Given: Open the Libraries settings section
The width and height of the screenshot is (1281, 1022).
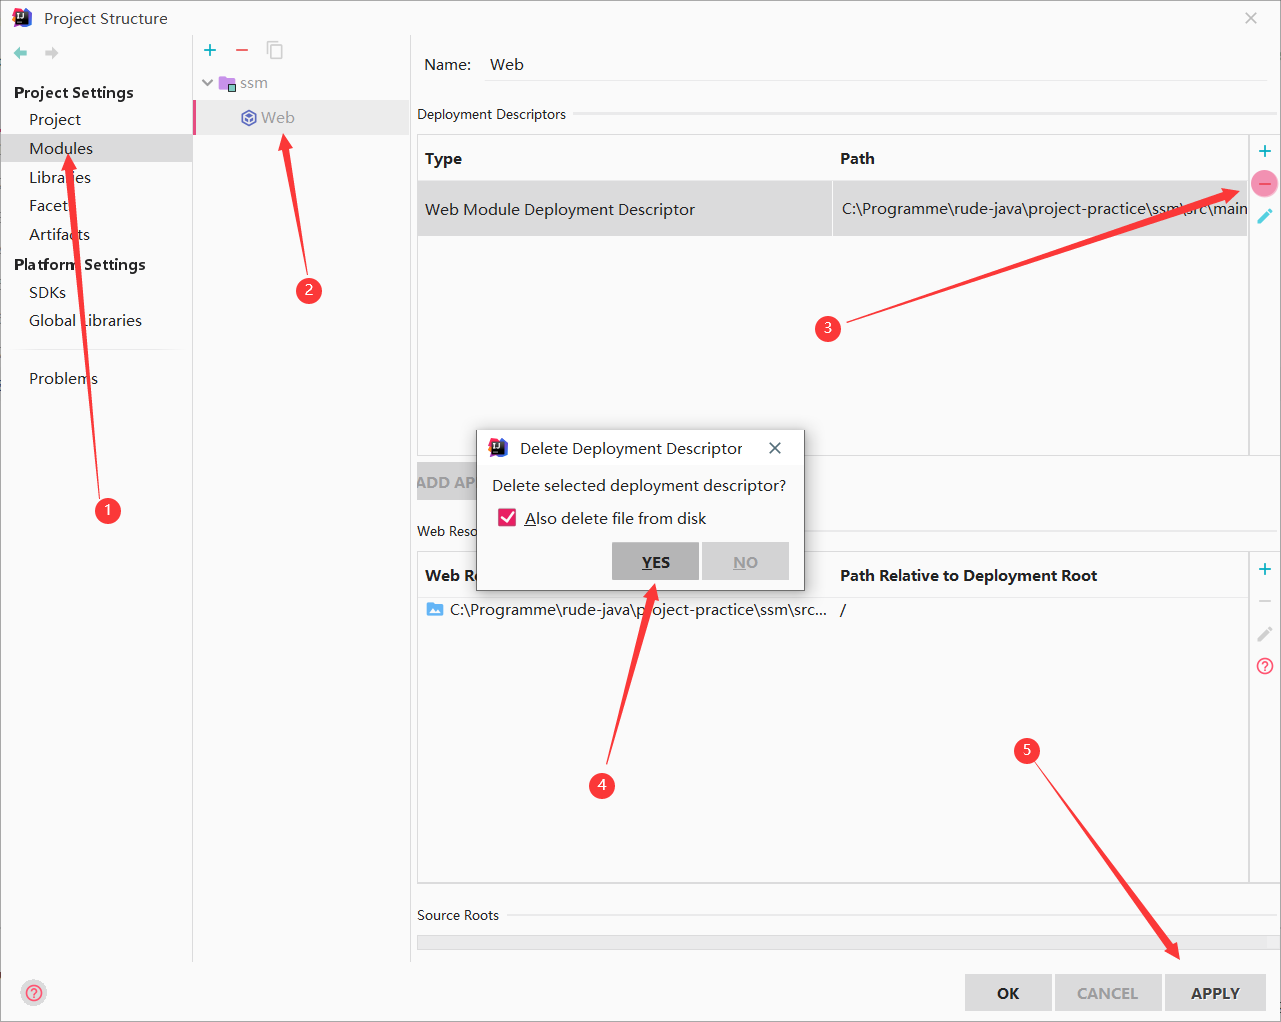Looking at the screenshot, I should point(60,177).
